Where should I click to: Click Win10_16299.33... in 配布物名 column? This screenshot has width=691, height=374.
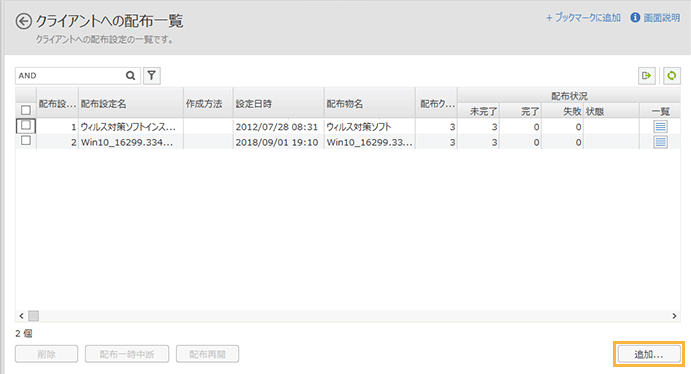pos(369,142)
